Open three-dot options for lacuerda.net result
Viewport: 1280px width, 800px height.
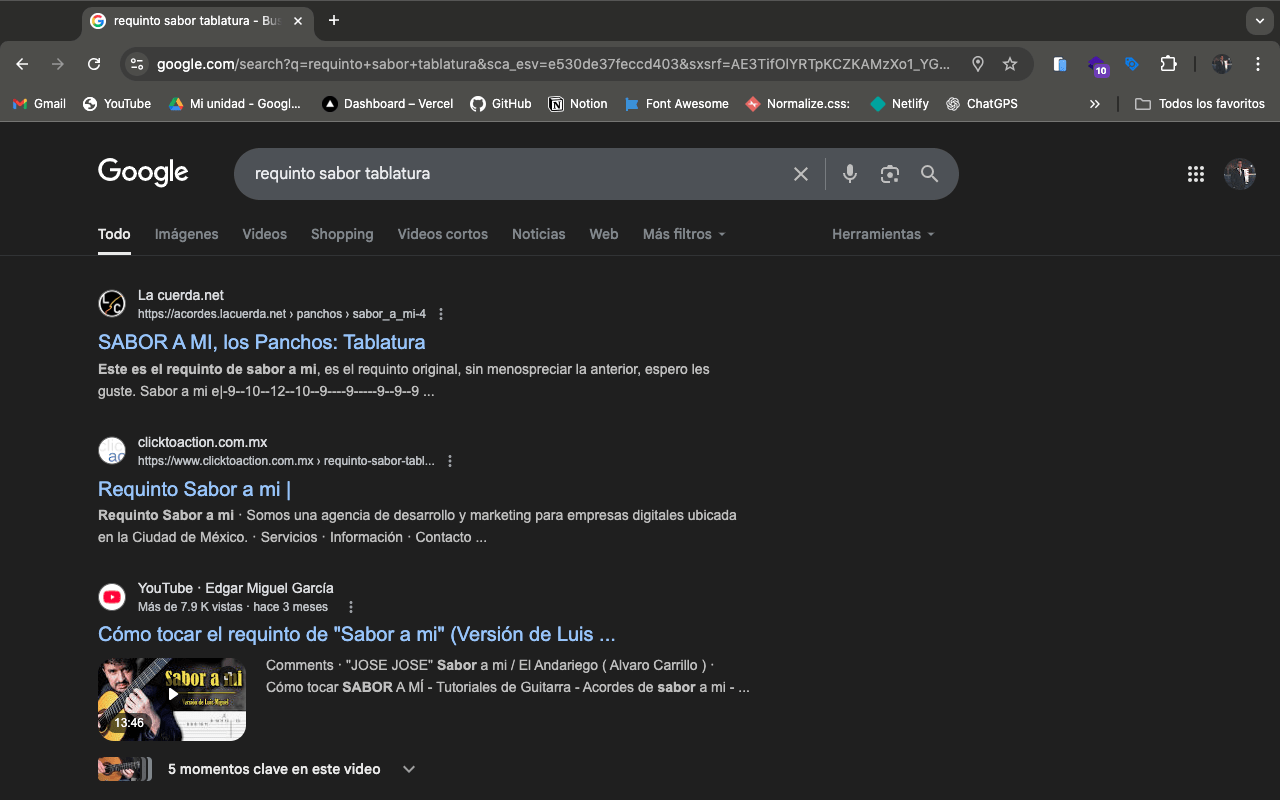coord(441,314)
